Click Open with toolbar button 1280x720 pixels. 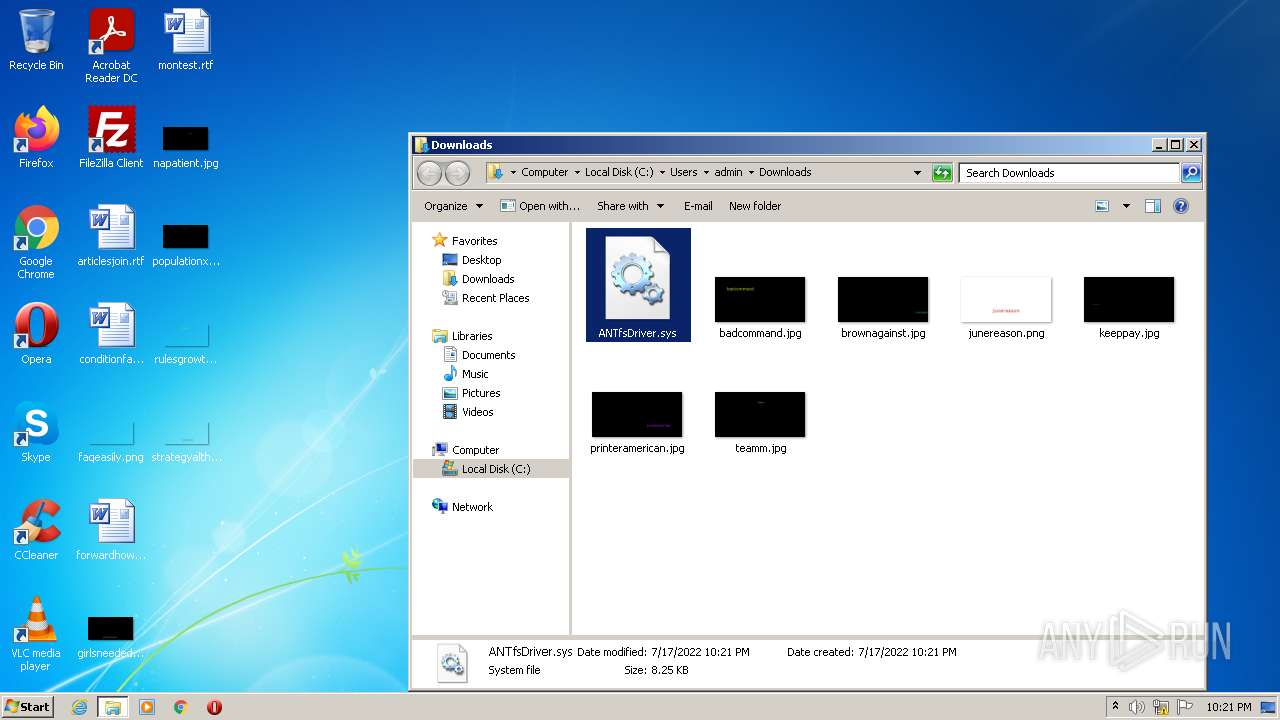click(x=540, y=206)
